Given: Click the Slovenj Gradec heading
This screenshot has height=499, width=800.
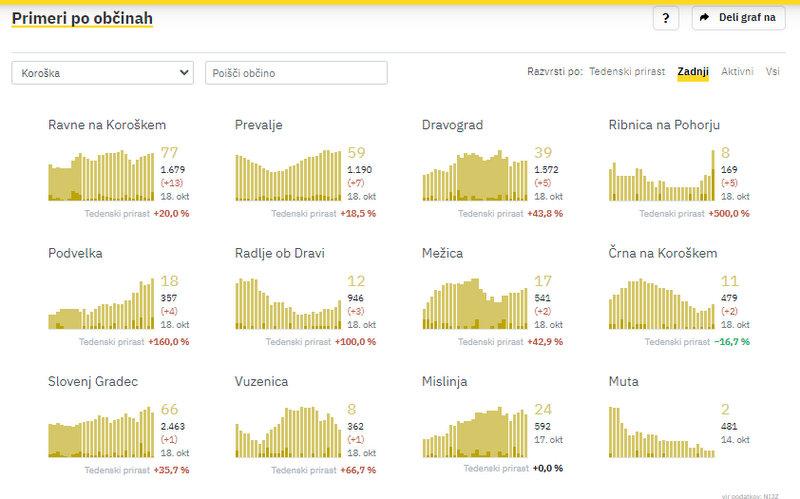Looking at the screenshot, I should pos(93,381).
